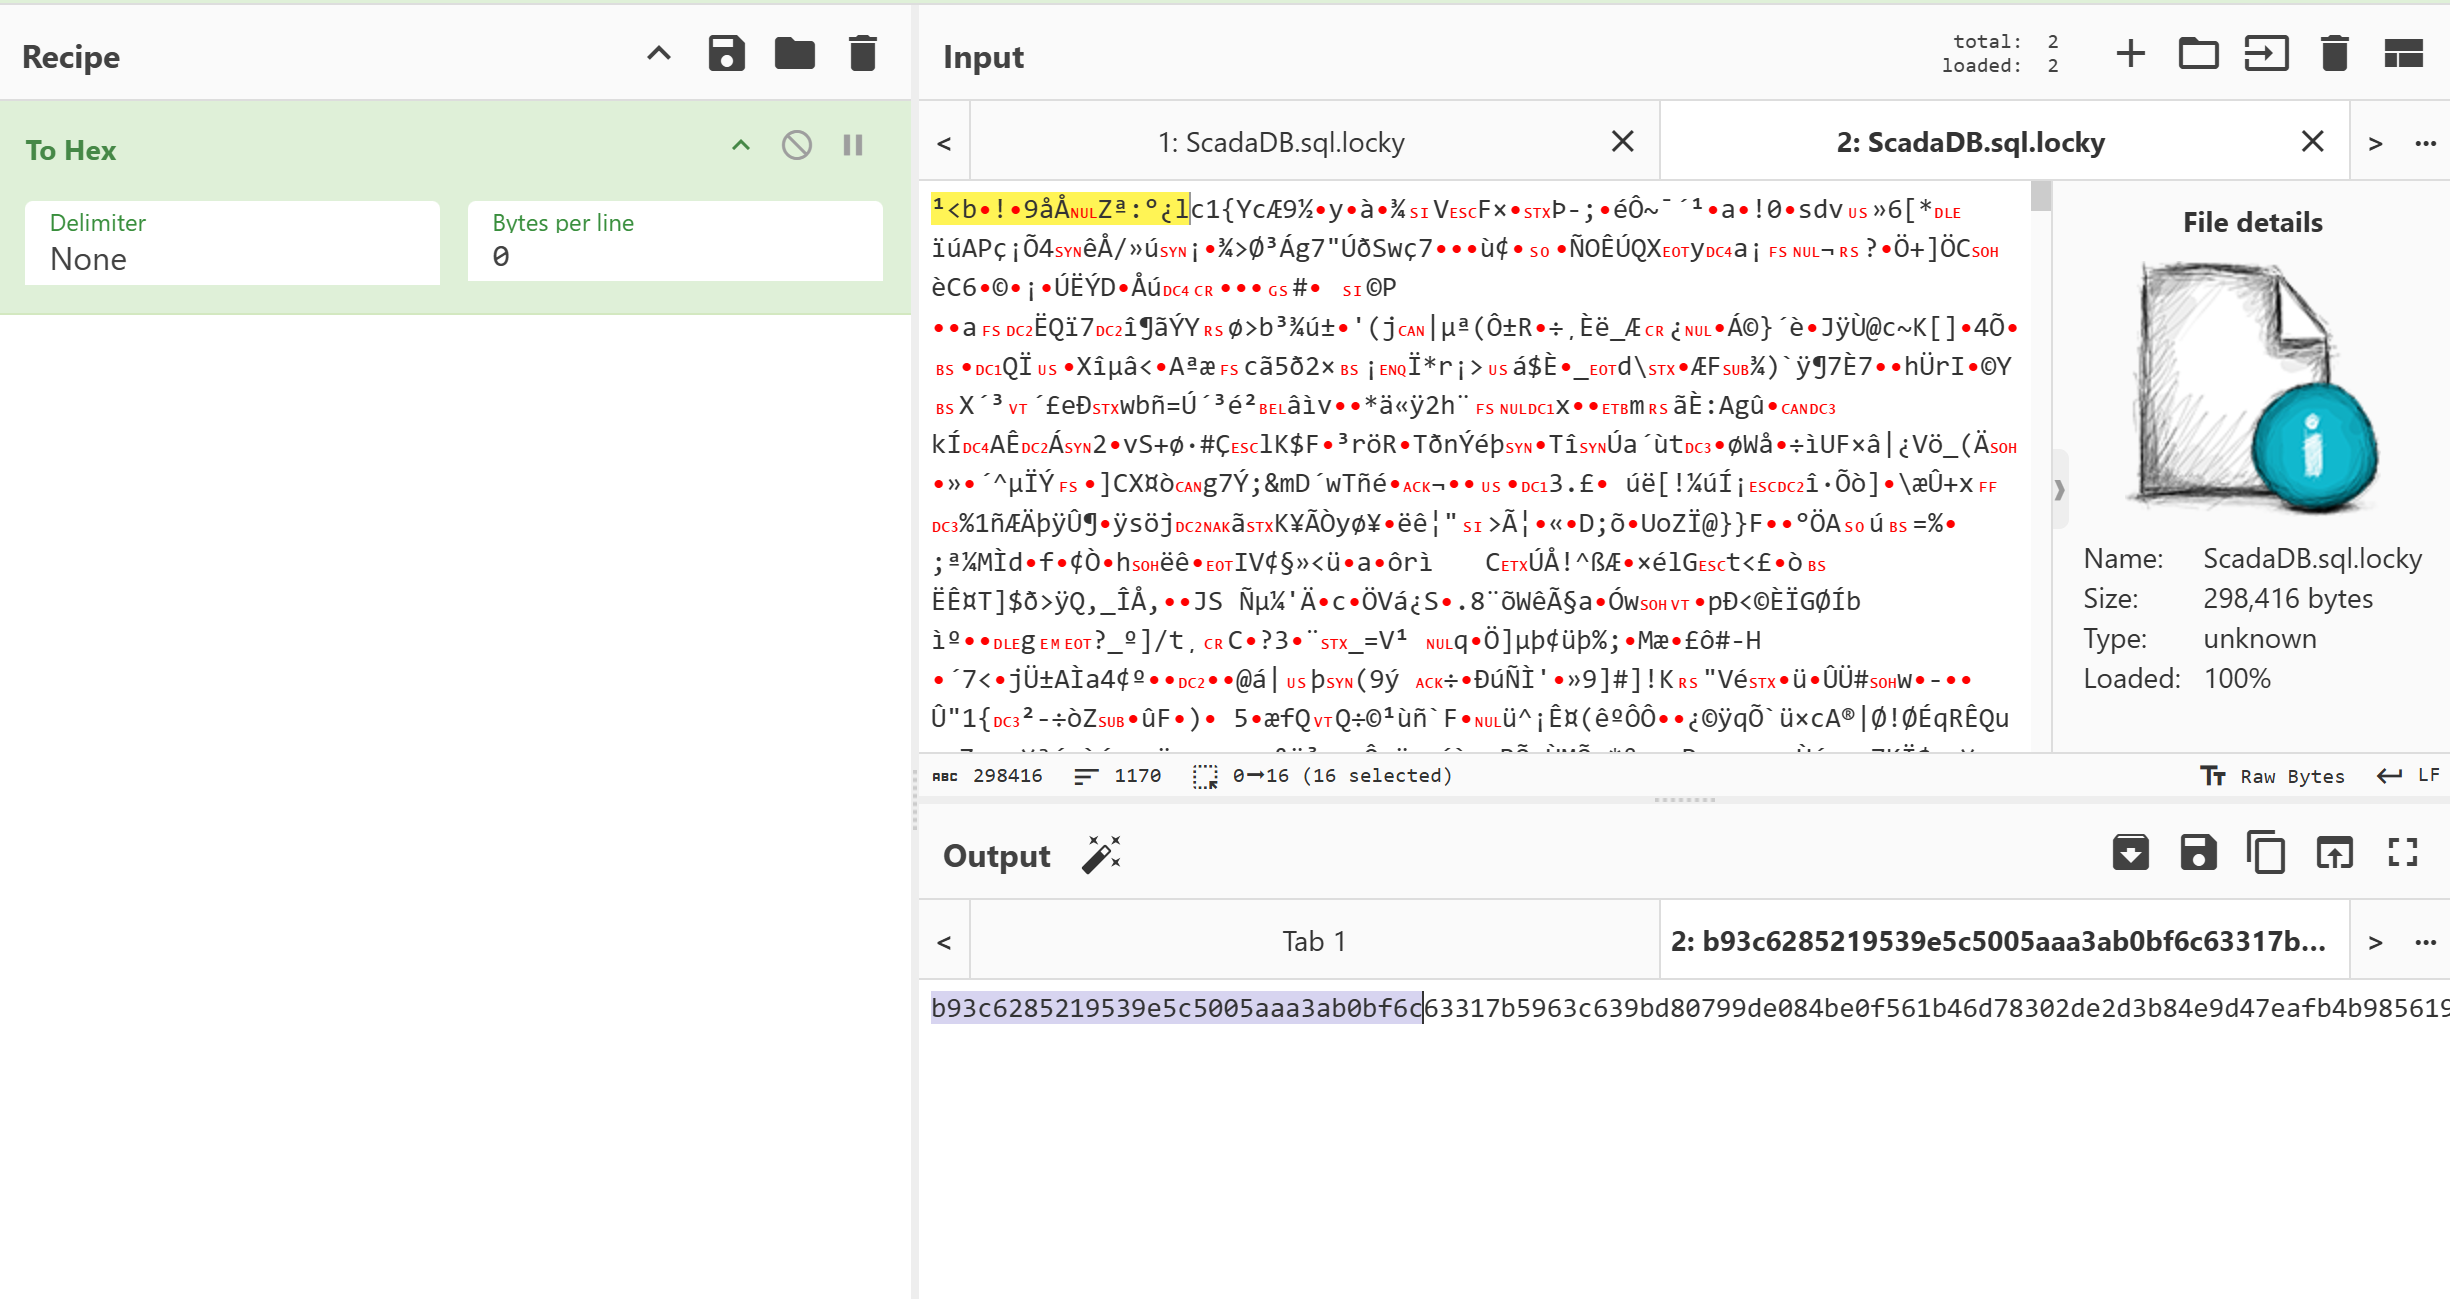Save output to file
The width and height of the screenshot is (2450, 1299).
[2198, 853]
